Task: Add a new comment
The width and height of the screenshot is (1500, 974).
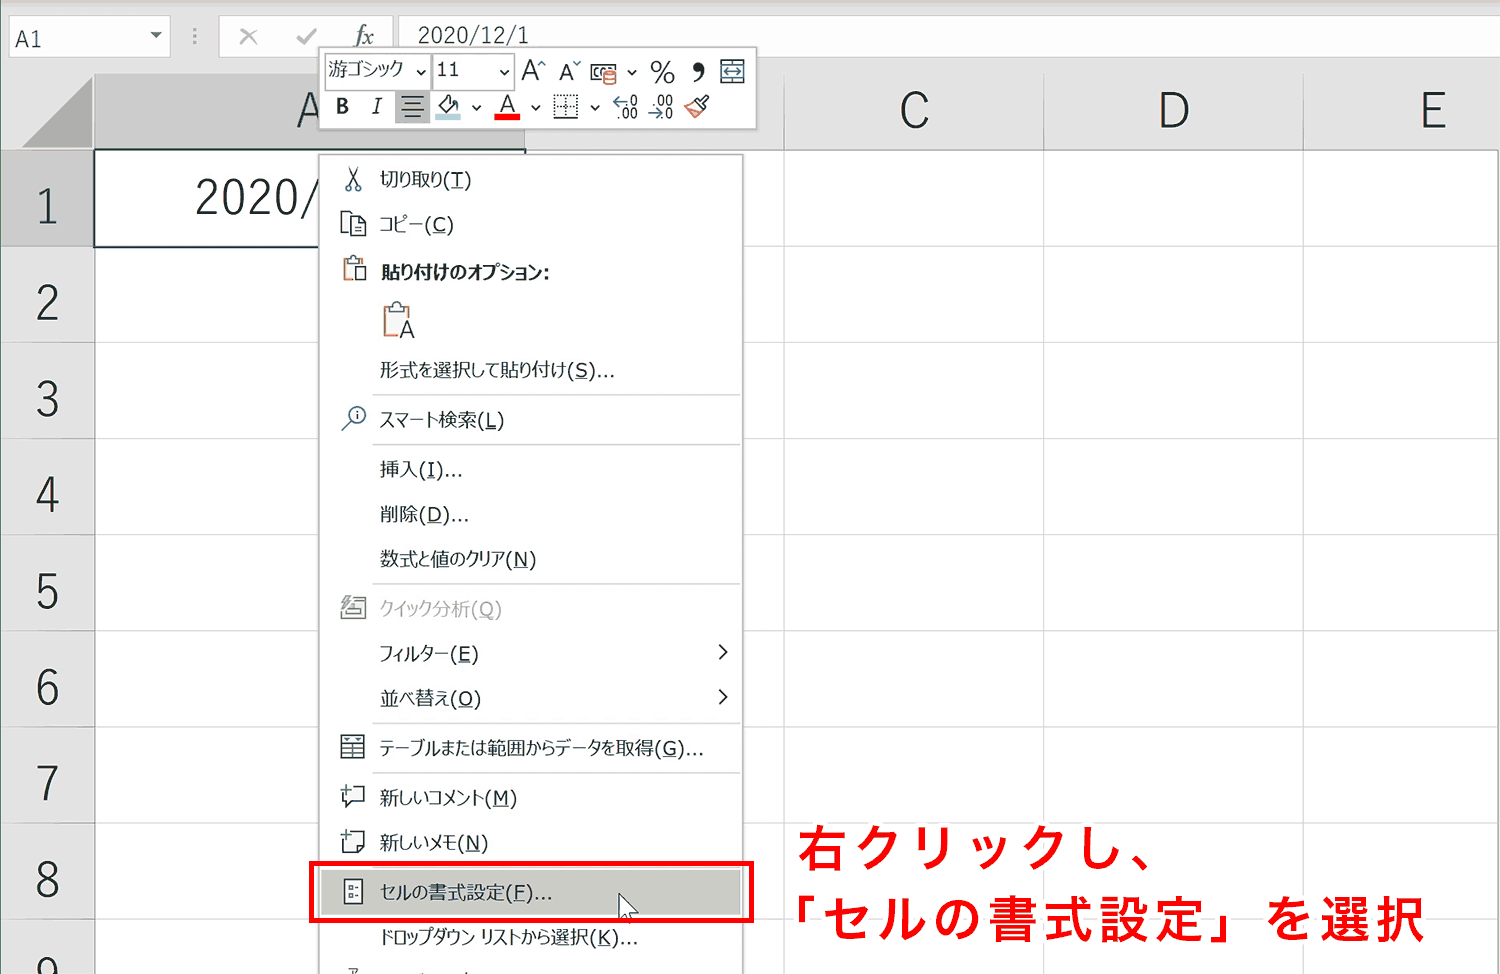Action: tap(531, 797)
